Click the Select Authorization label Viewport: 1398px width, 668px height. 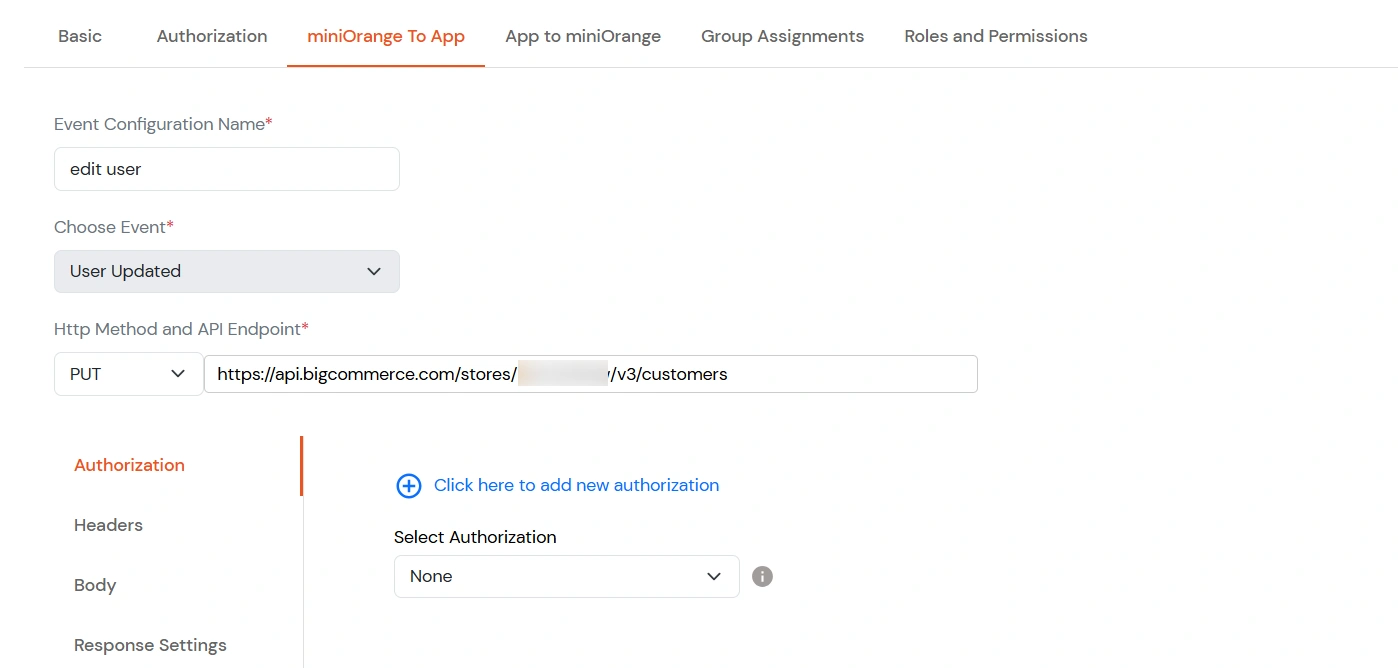coord(475,537)
